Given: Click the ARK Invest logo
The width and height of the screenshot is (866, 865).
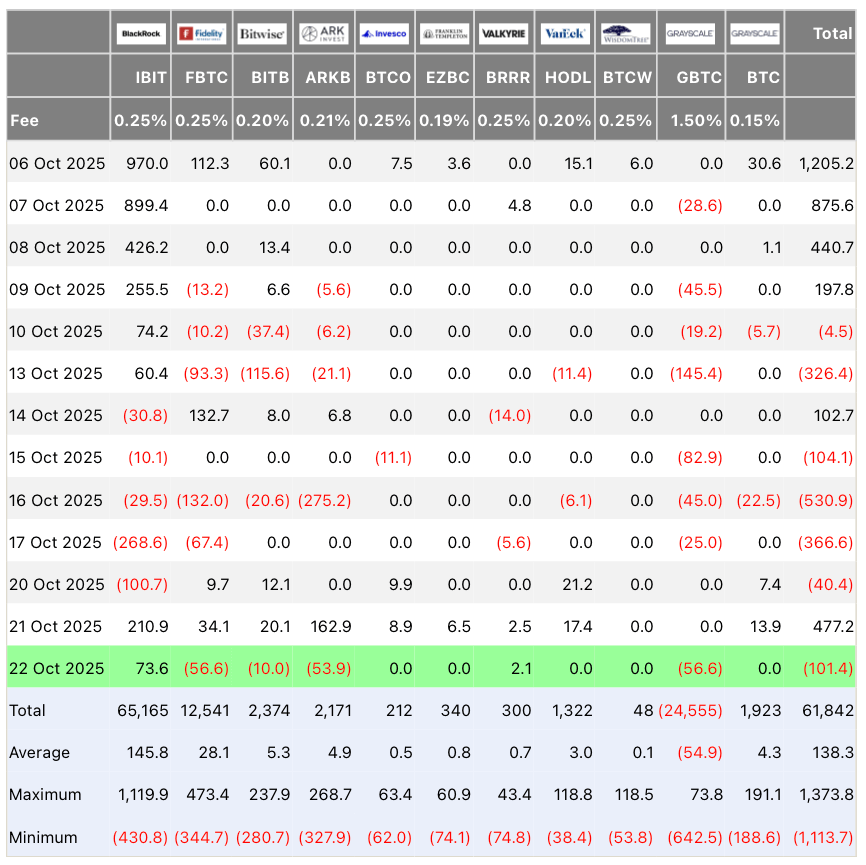Looking at the screenshot, I should tap(324, 34).
